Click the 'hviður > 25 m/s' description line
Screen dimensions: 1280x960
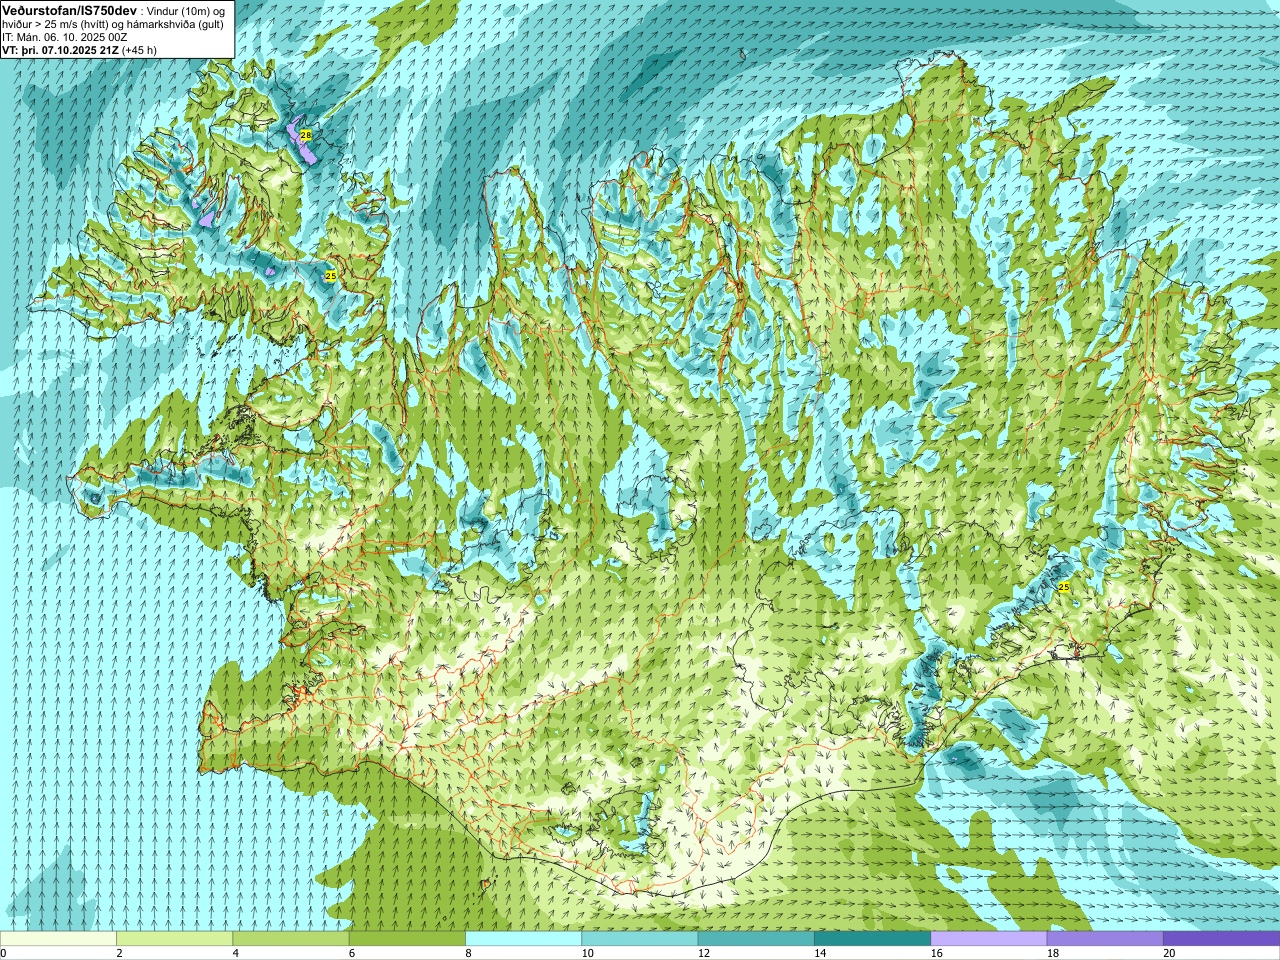click(x=113, y=23)
